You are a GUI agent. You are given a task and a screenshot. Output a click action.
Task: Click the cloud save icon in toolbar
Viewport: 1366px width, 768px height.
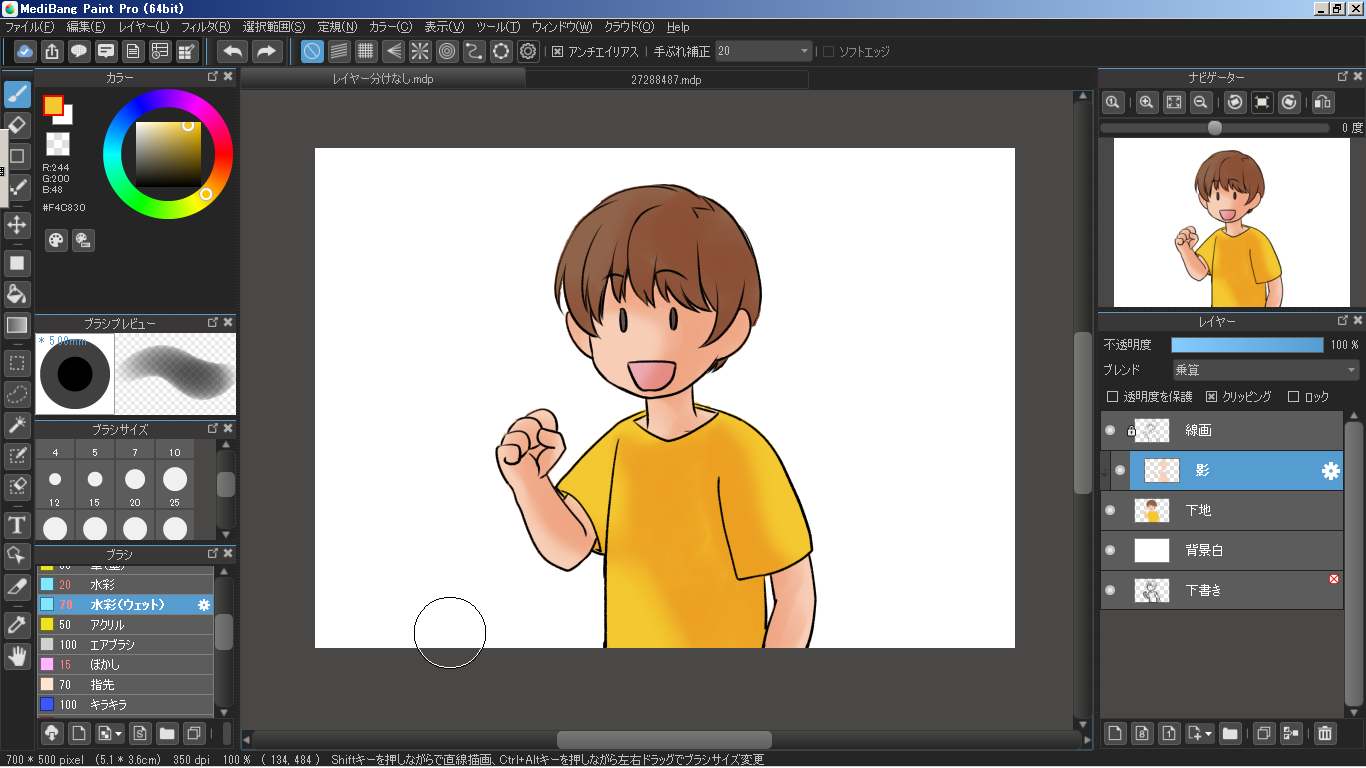click(x=25, y=51)
